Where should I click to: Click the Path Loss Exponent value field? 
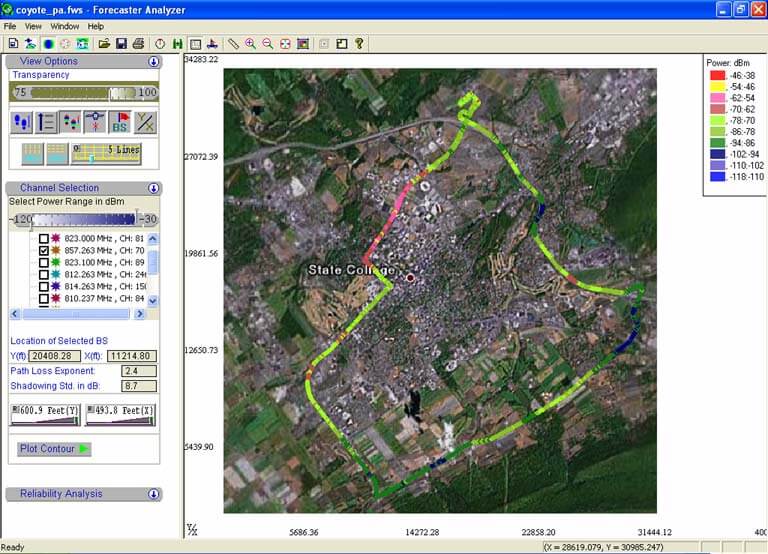click(x=137, y=371)
